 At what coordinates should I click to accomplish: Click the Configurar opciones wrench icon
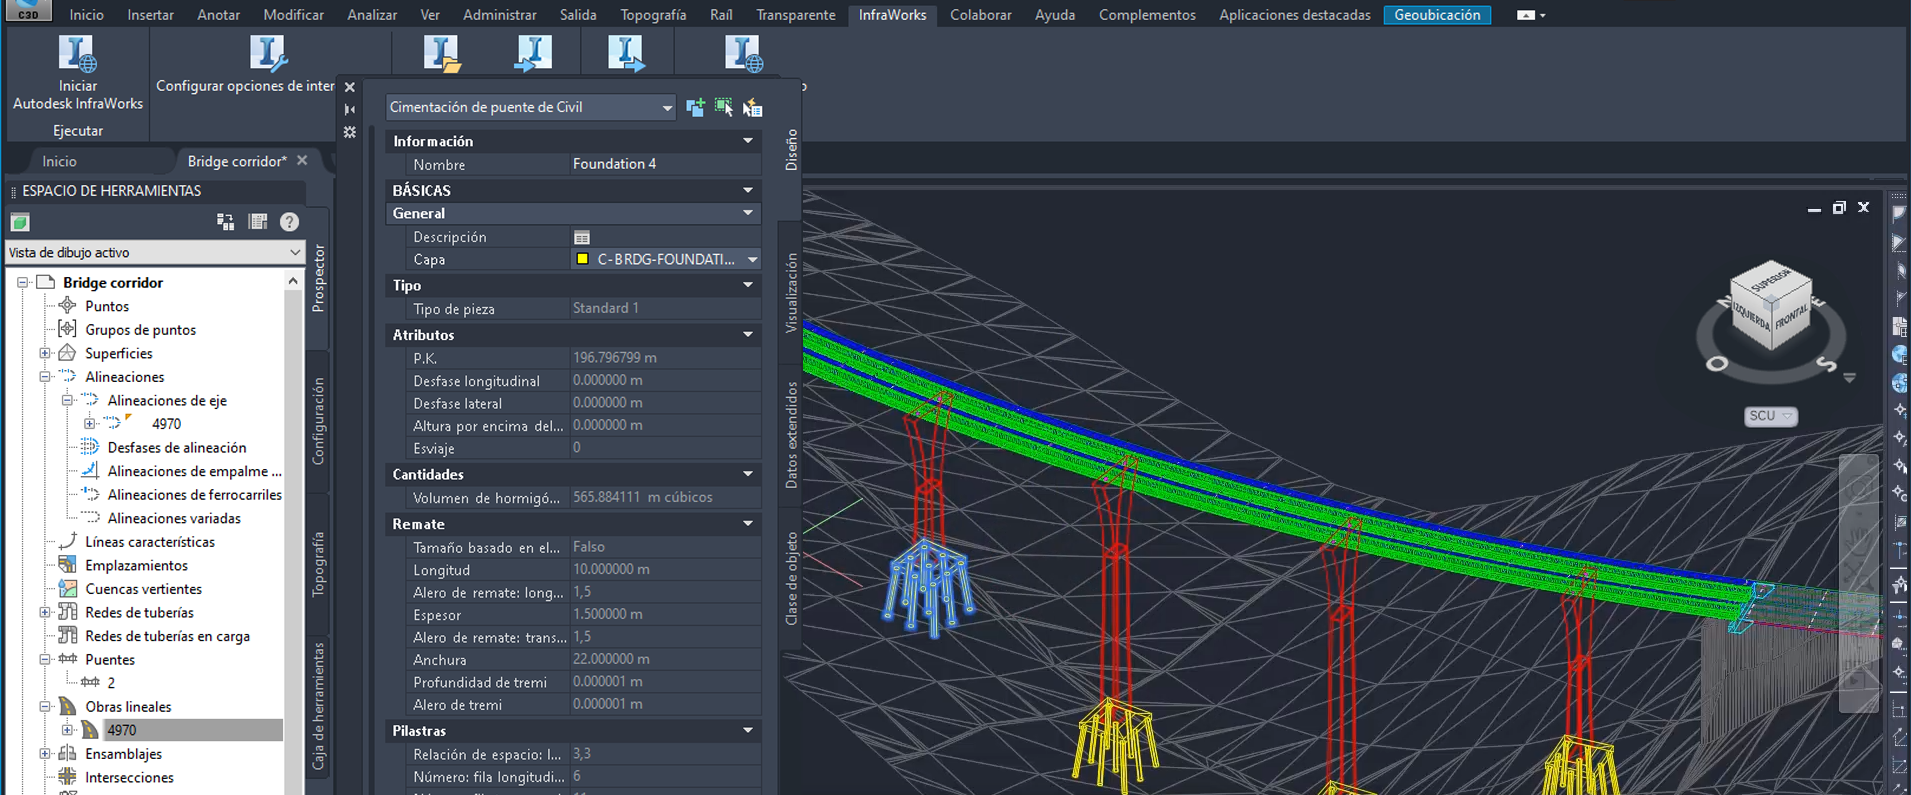click(x=267, y=55)
